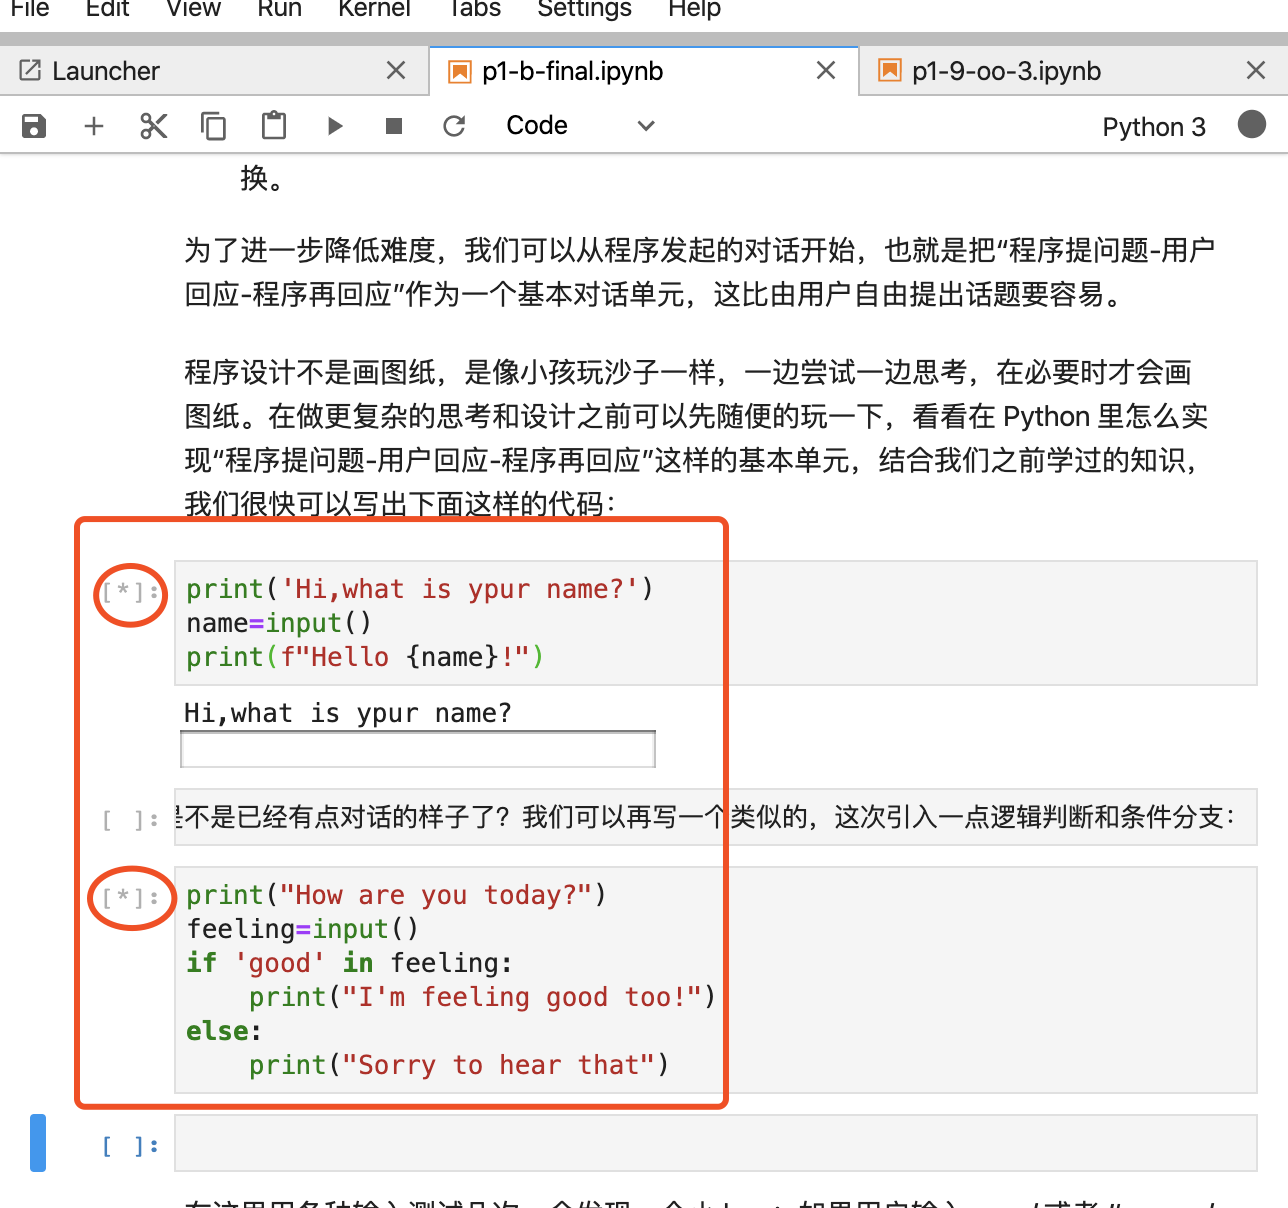
Task: Run the current cell with play icon
Action: (334, 125)
